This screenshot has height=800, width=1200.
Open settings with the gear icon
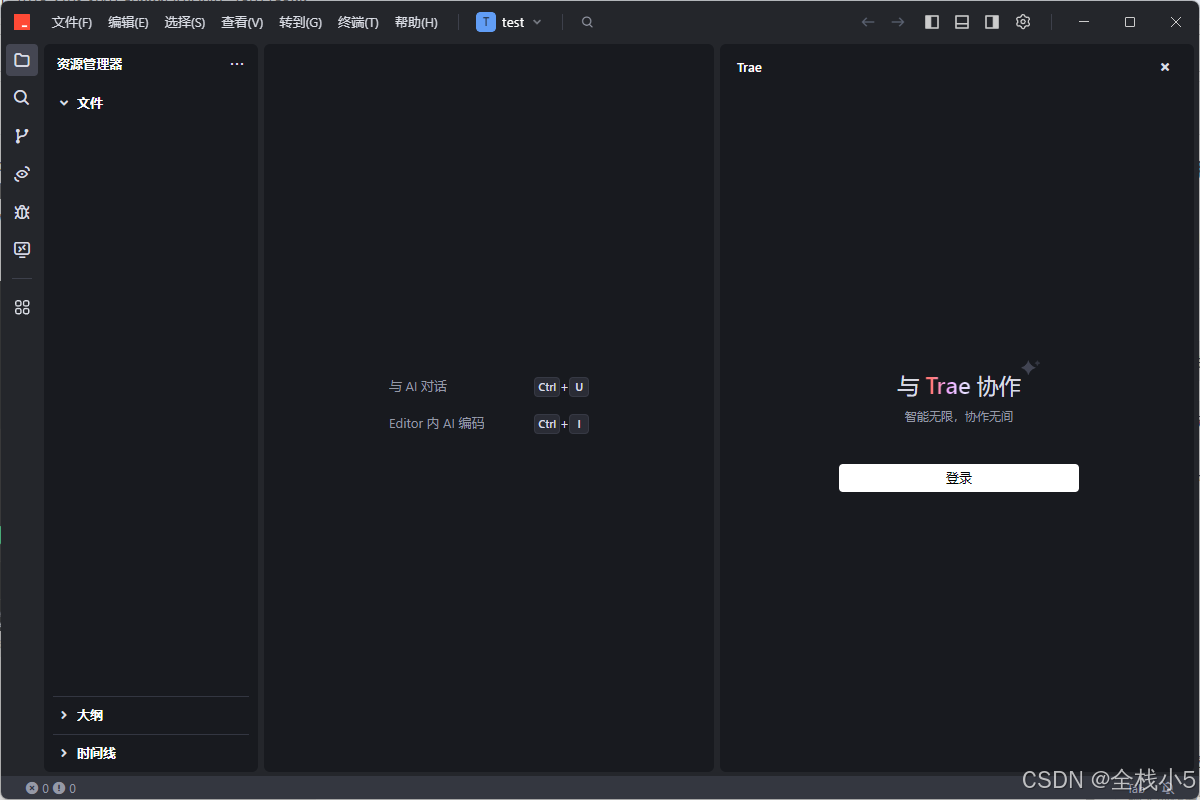(x=1023, y=22)
